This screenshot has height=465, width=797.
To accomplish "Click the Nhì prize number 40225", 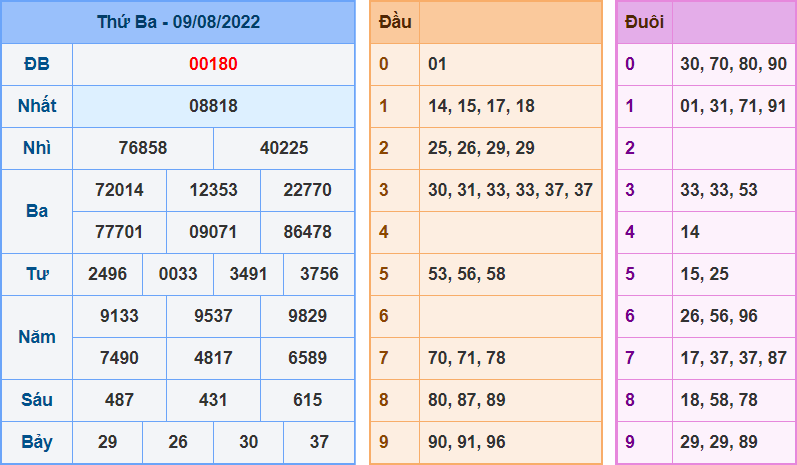I will point(284,148).
